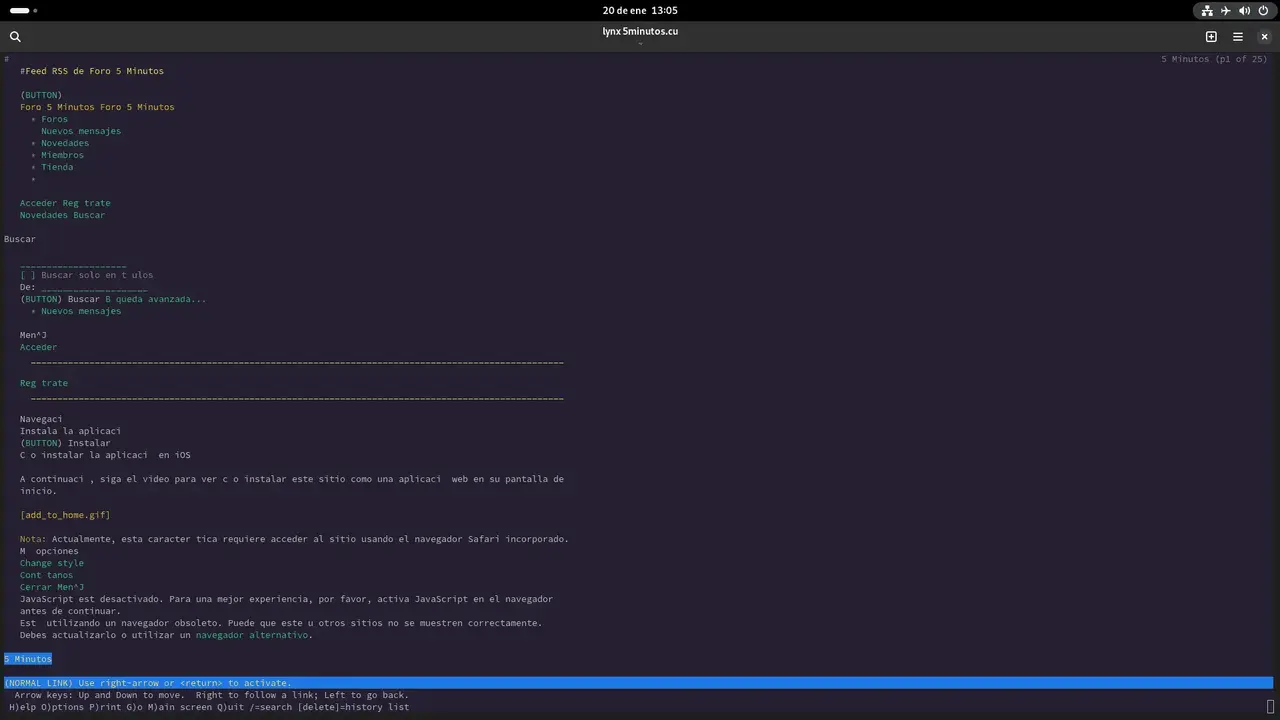This screenshot has width=1280, height=720.
Task: Open the terminal search magnifier icon
Action: (x=15, y=36)
